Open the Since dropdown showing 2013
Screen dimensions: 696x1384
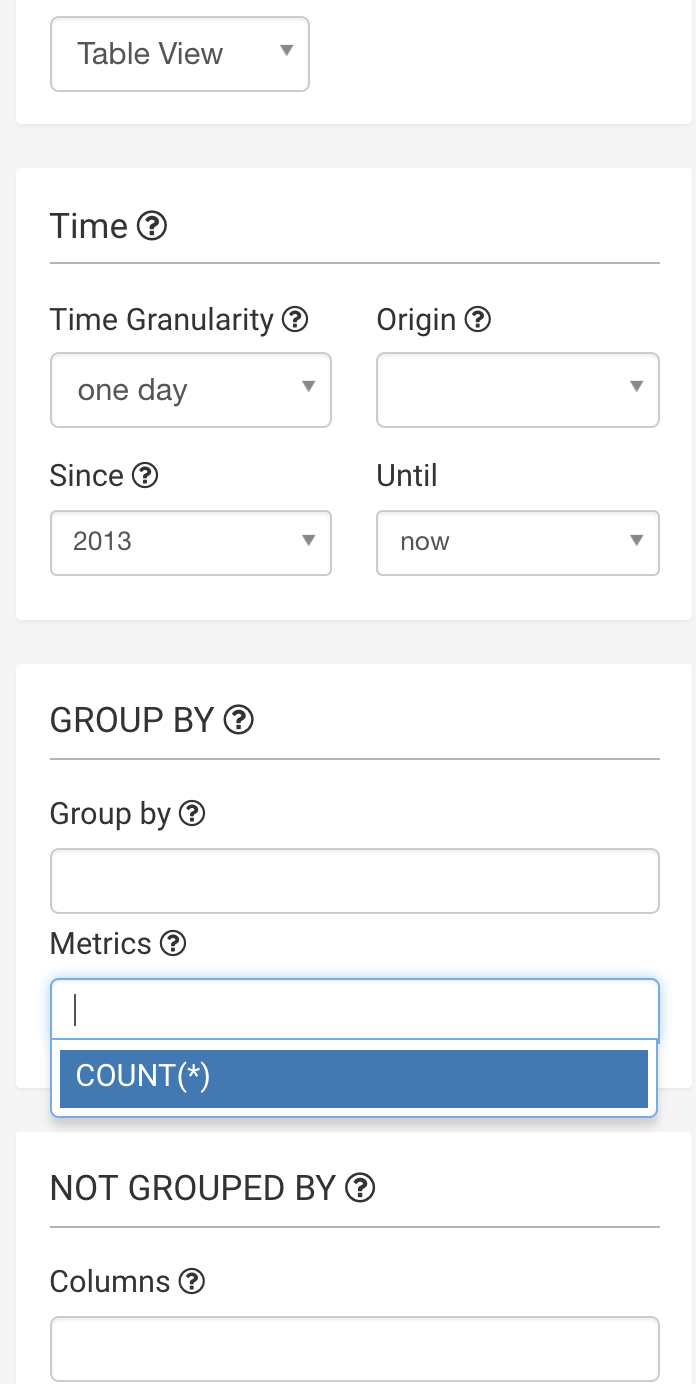pyautogui.click(x=190, y=543)
